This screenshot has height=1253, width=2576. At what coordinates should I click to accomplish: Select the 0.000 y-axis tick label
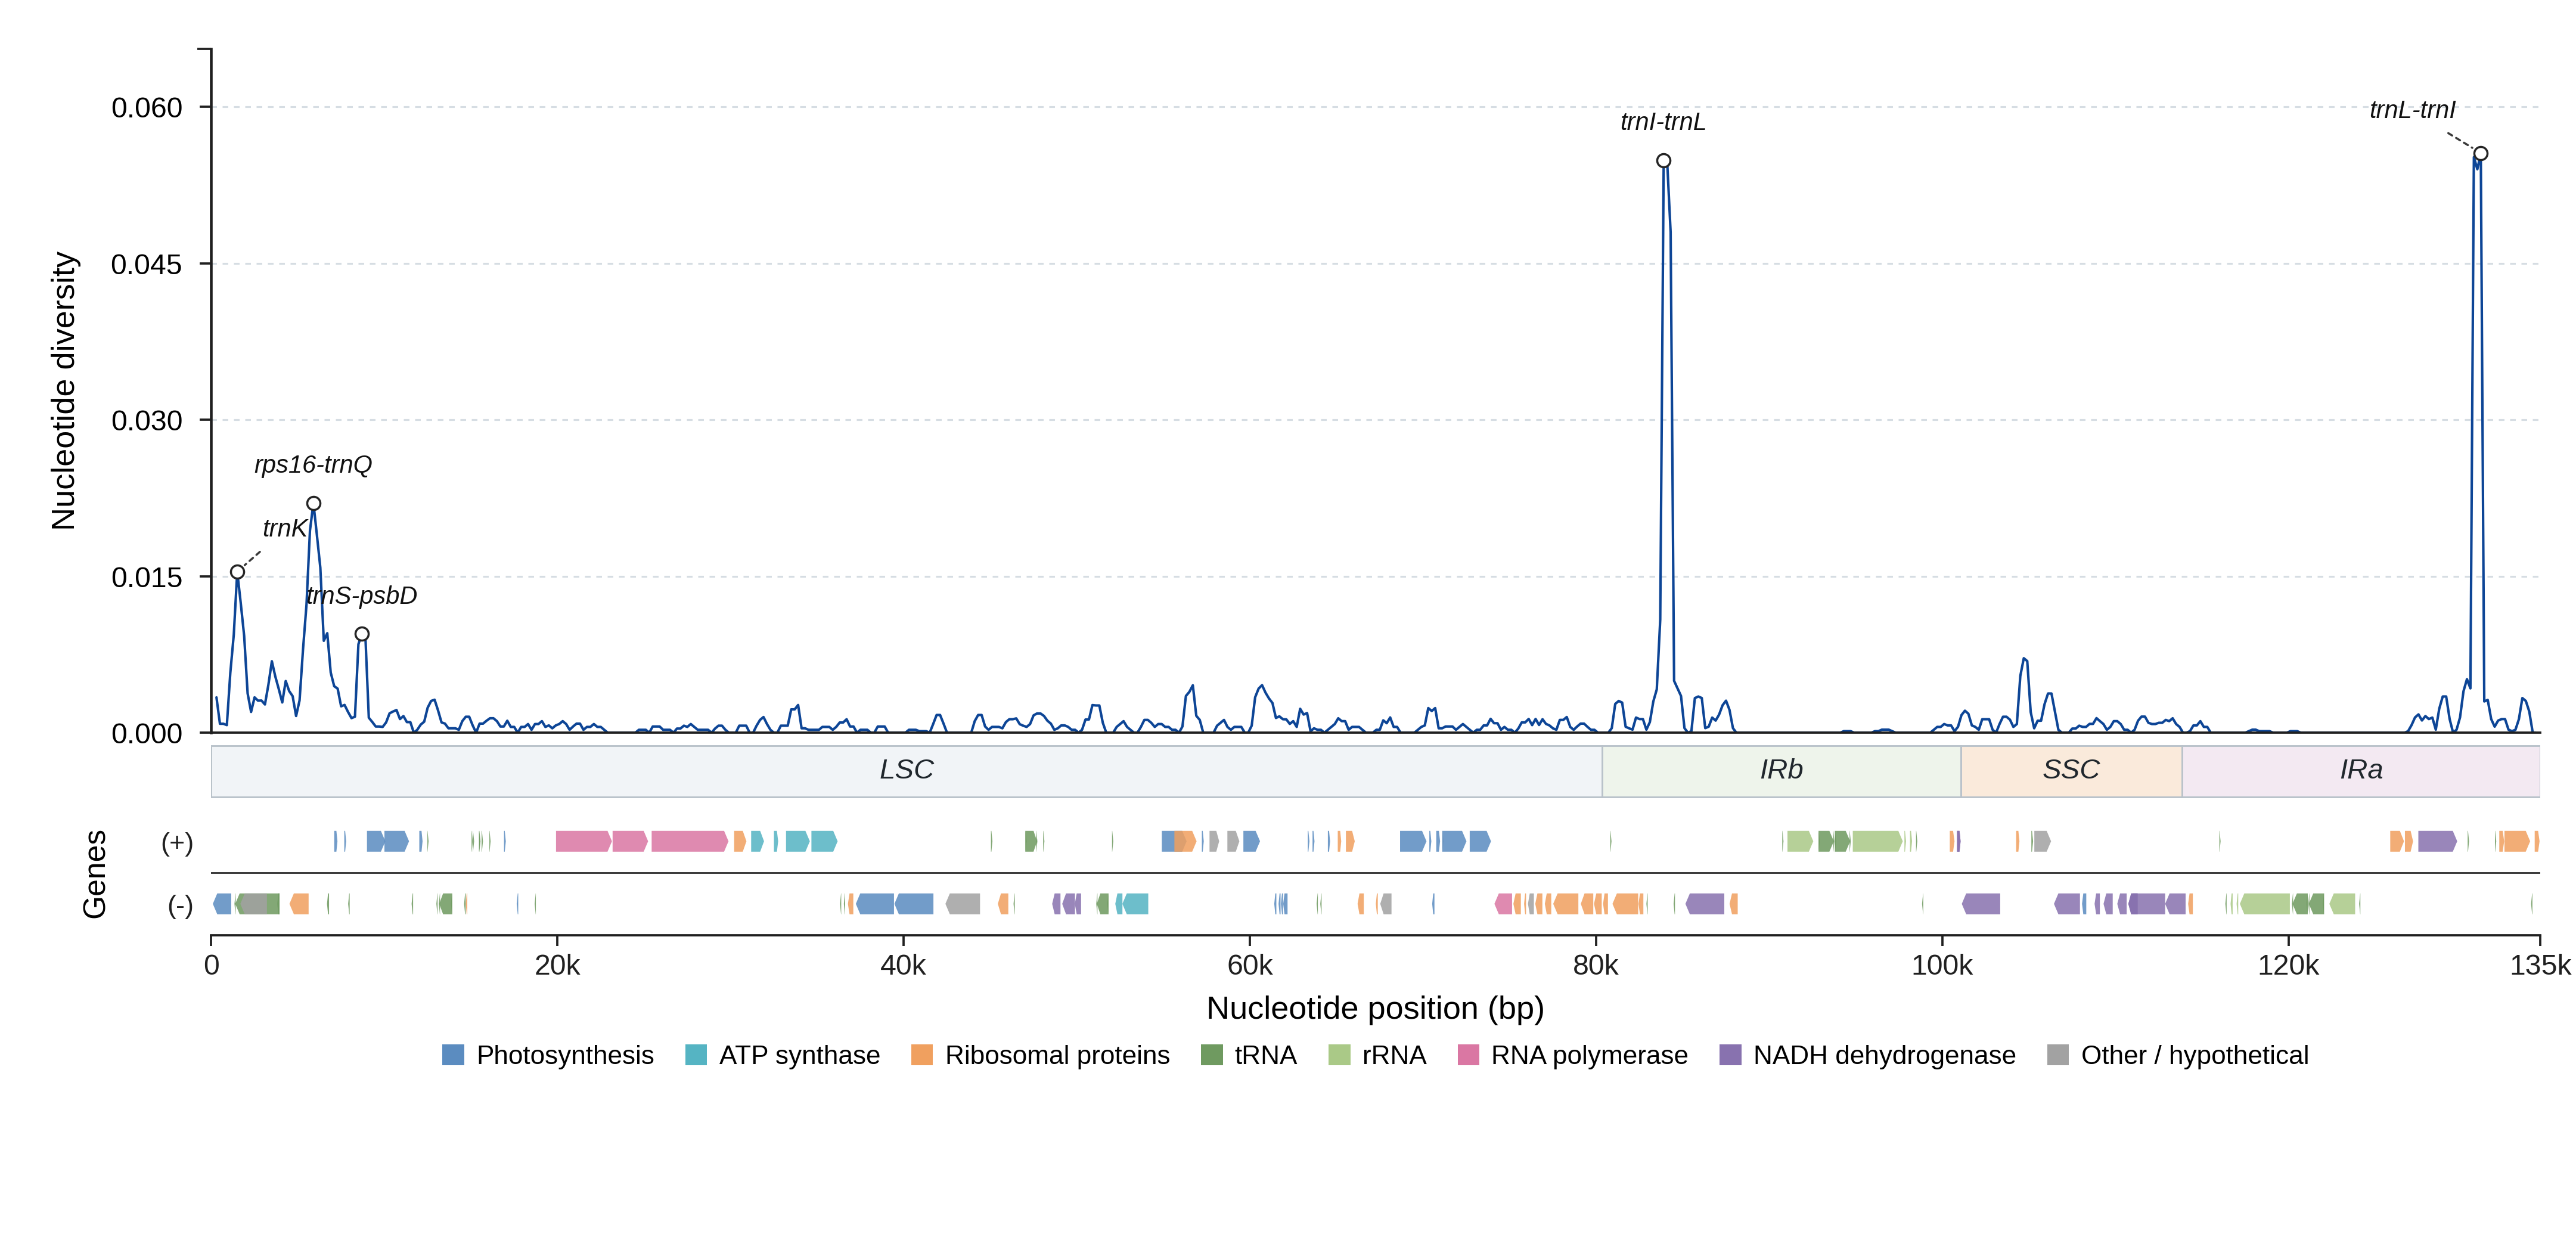pos(147,734)
